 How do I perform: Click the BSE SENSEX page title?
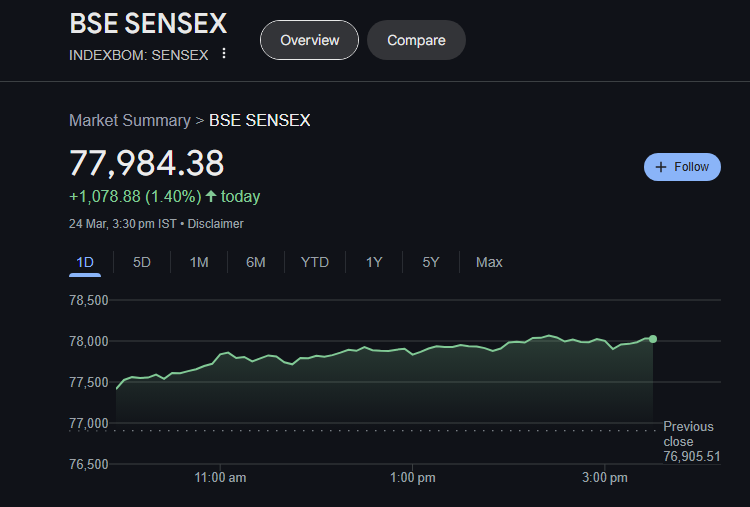coord(148,23)
